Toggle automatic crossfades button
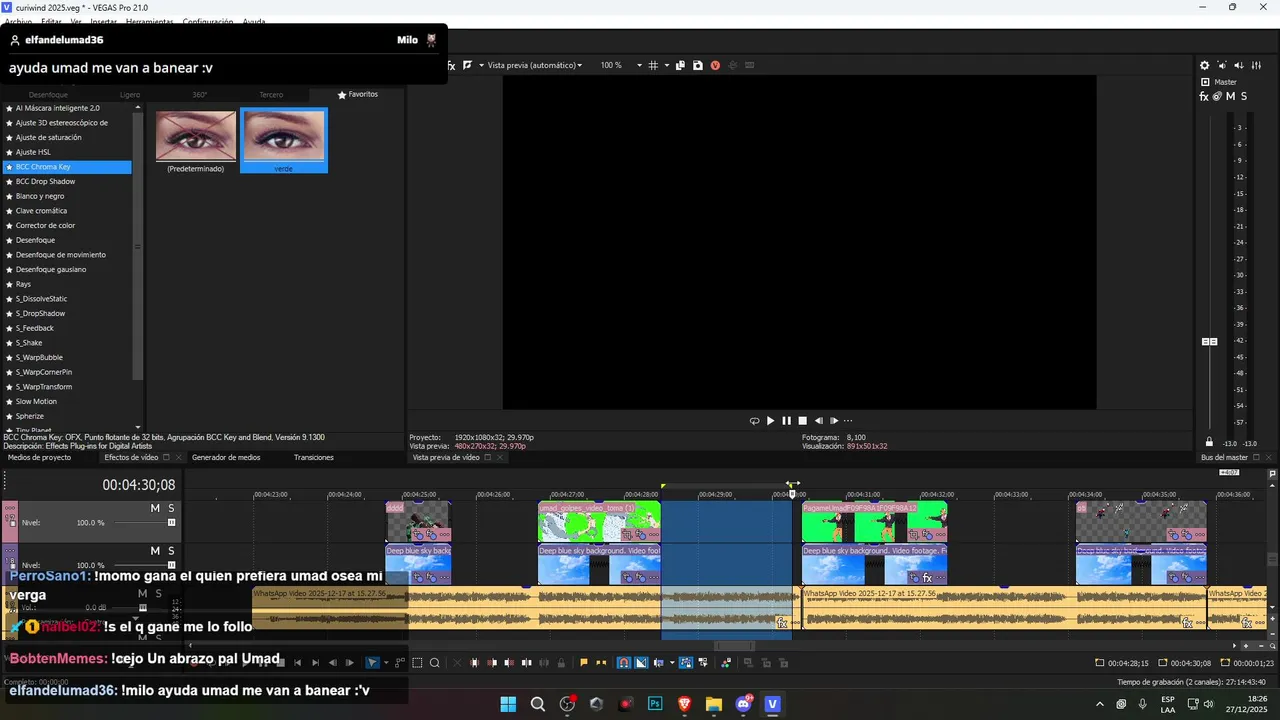This screenshot has height=720, width=1280. click(x=641, y=662)
